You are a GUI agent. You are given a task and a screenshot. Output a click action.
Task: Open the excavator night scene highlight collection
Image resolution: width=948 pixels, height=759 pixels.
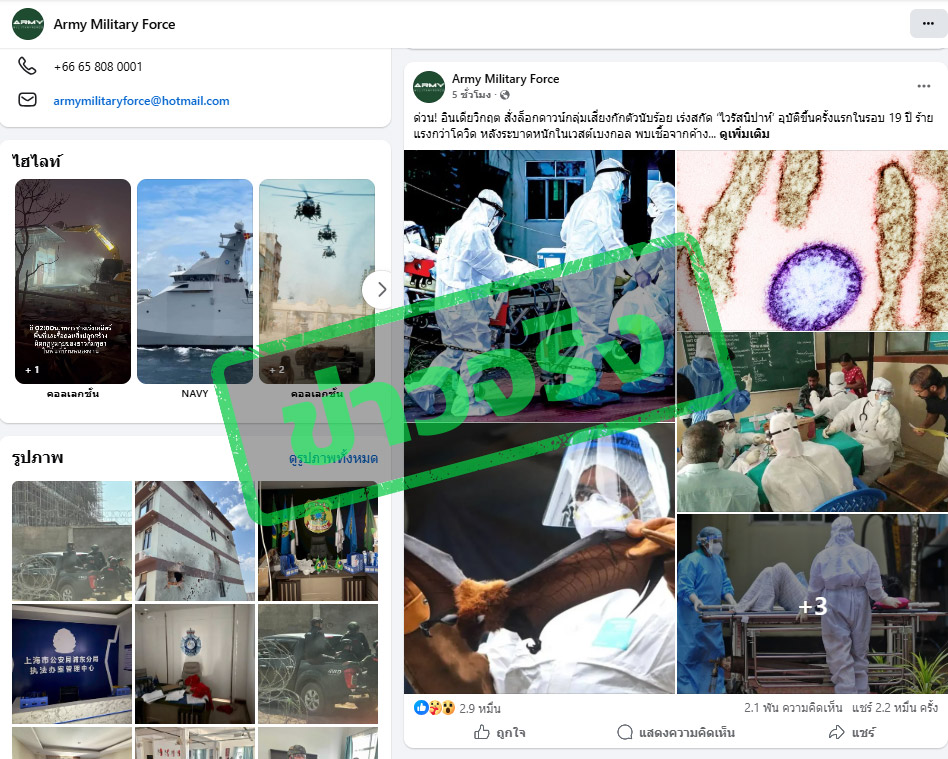[x=73, y=281]
